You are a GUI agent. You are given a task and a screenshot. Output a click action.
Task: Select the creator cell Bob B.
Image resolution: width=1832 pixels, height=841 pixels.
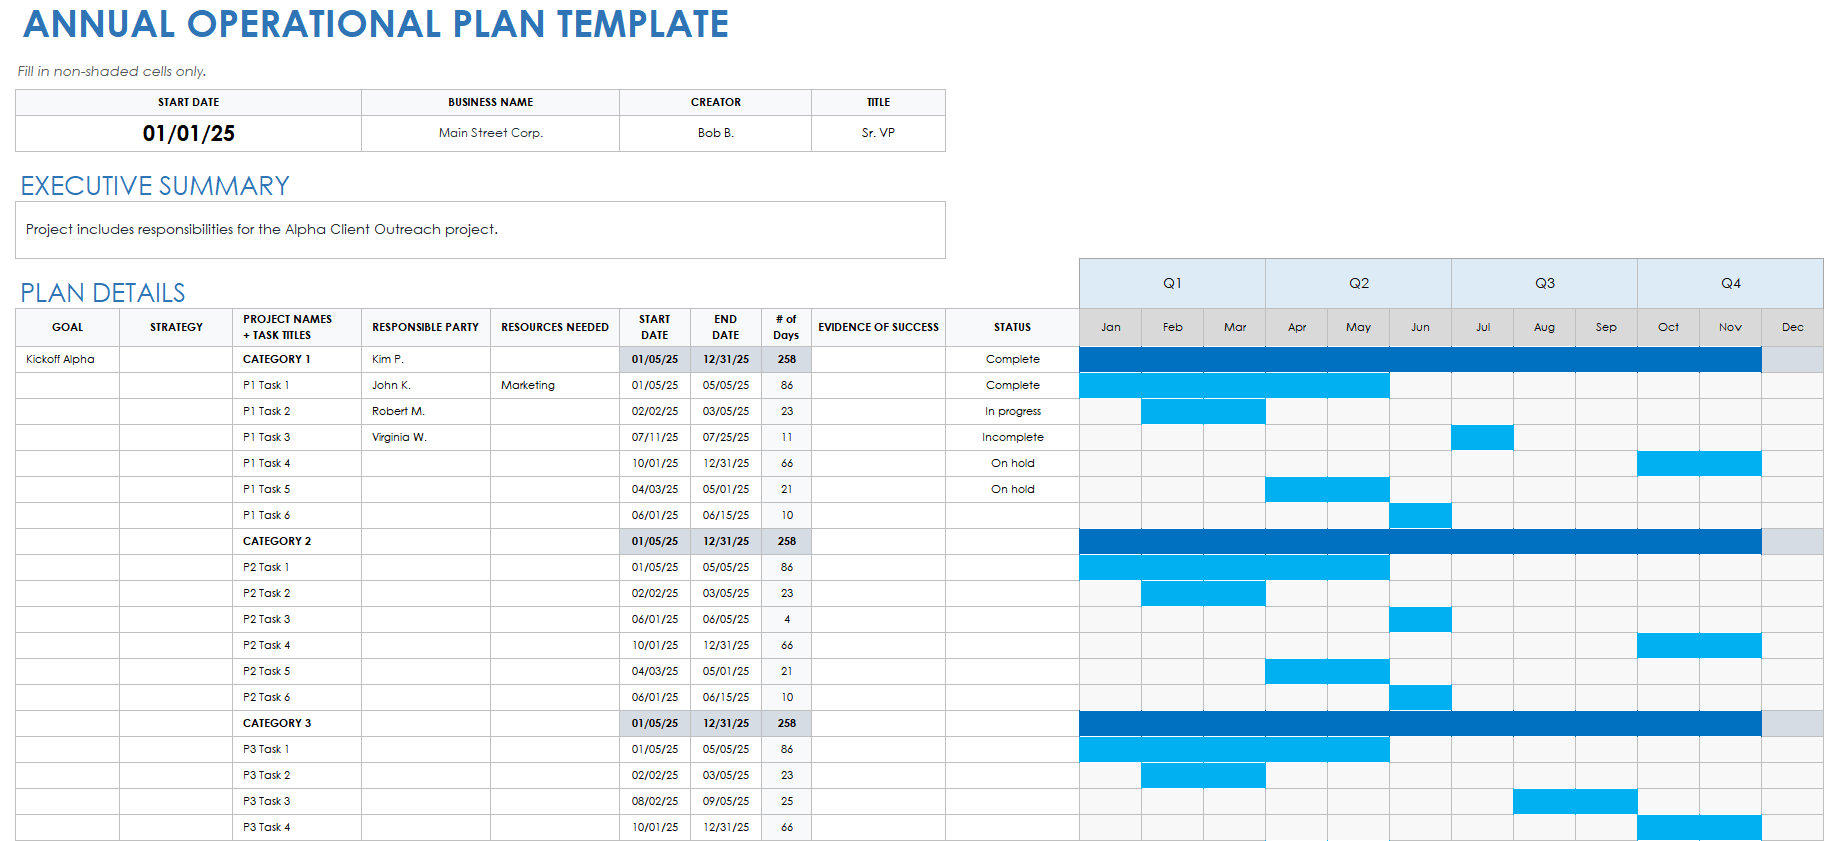pos(715,133)
